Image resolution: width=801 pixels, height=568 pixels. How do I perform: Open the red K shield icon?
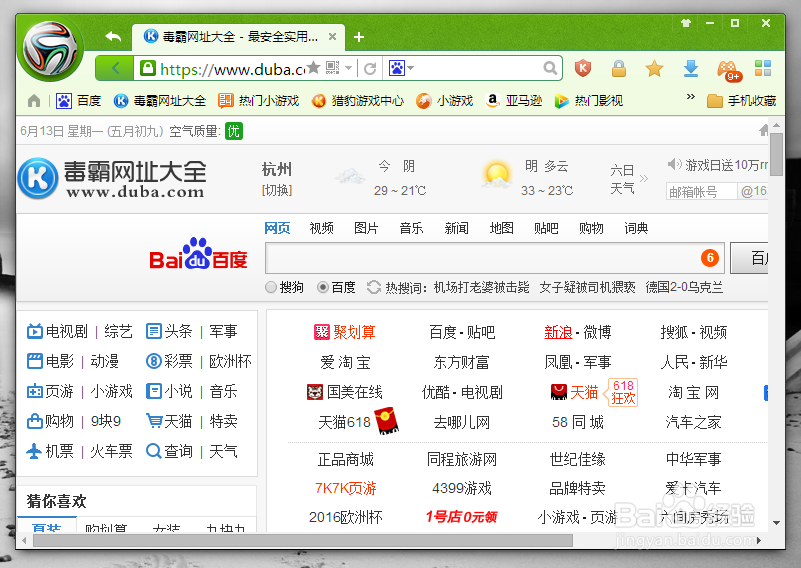(x=583, y=68)
